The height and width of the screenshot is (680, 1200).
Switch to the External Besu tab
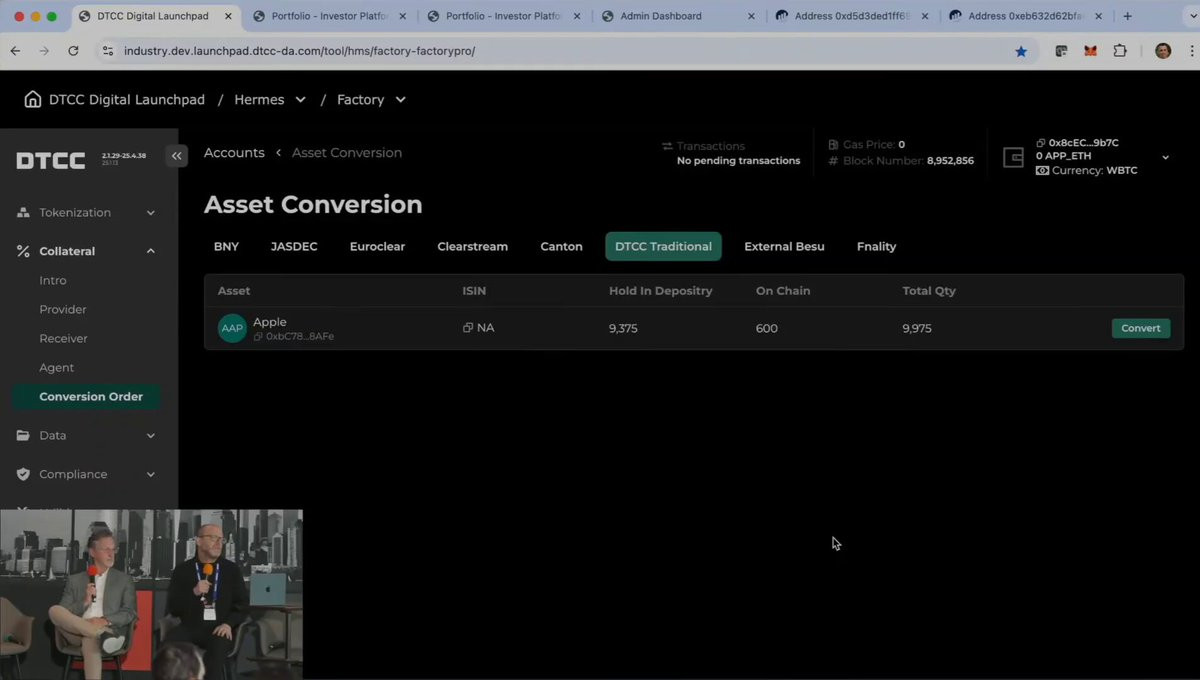(x=784, y=247)
